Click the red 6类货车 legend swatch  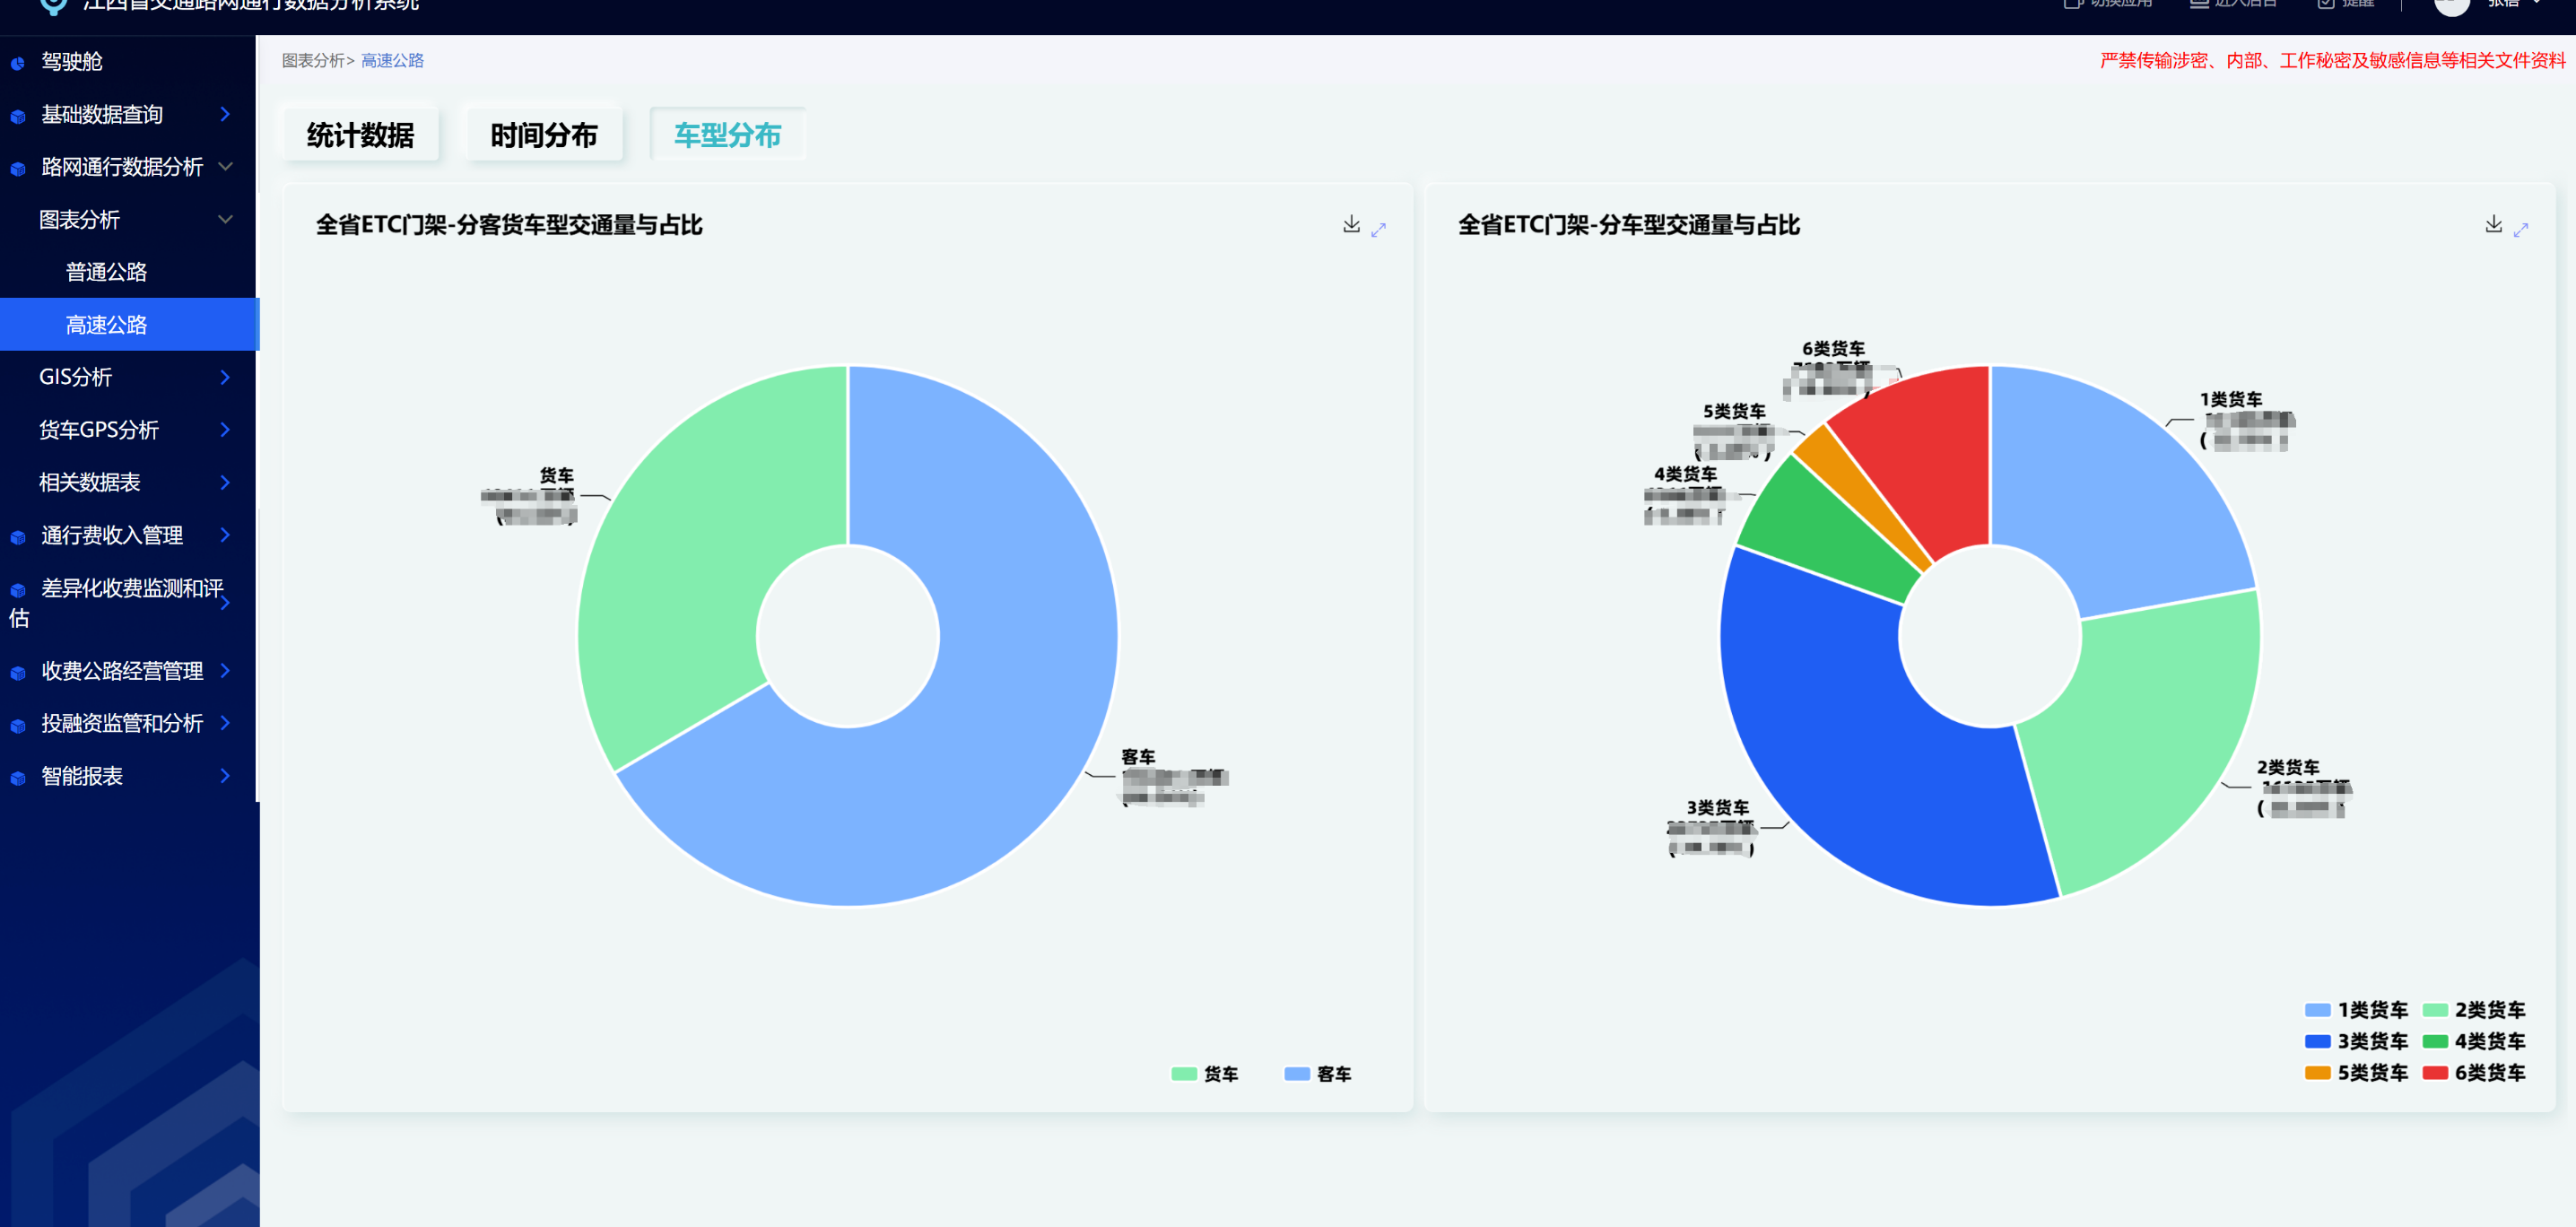[x=2434, y=1072]
